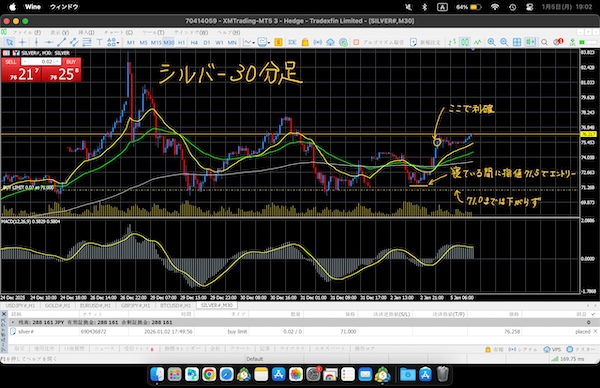Click the yellow shopping bag market icon

[305, 42]
